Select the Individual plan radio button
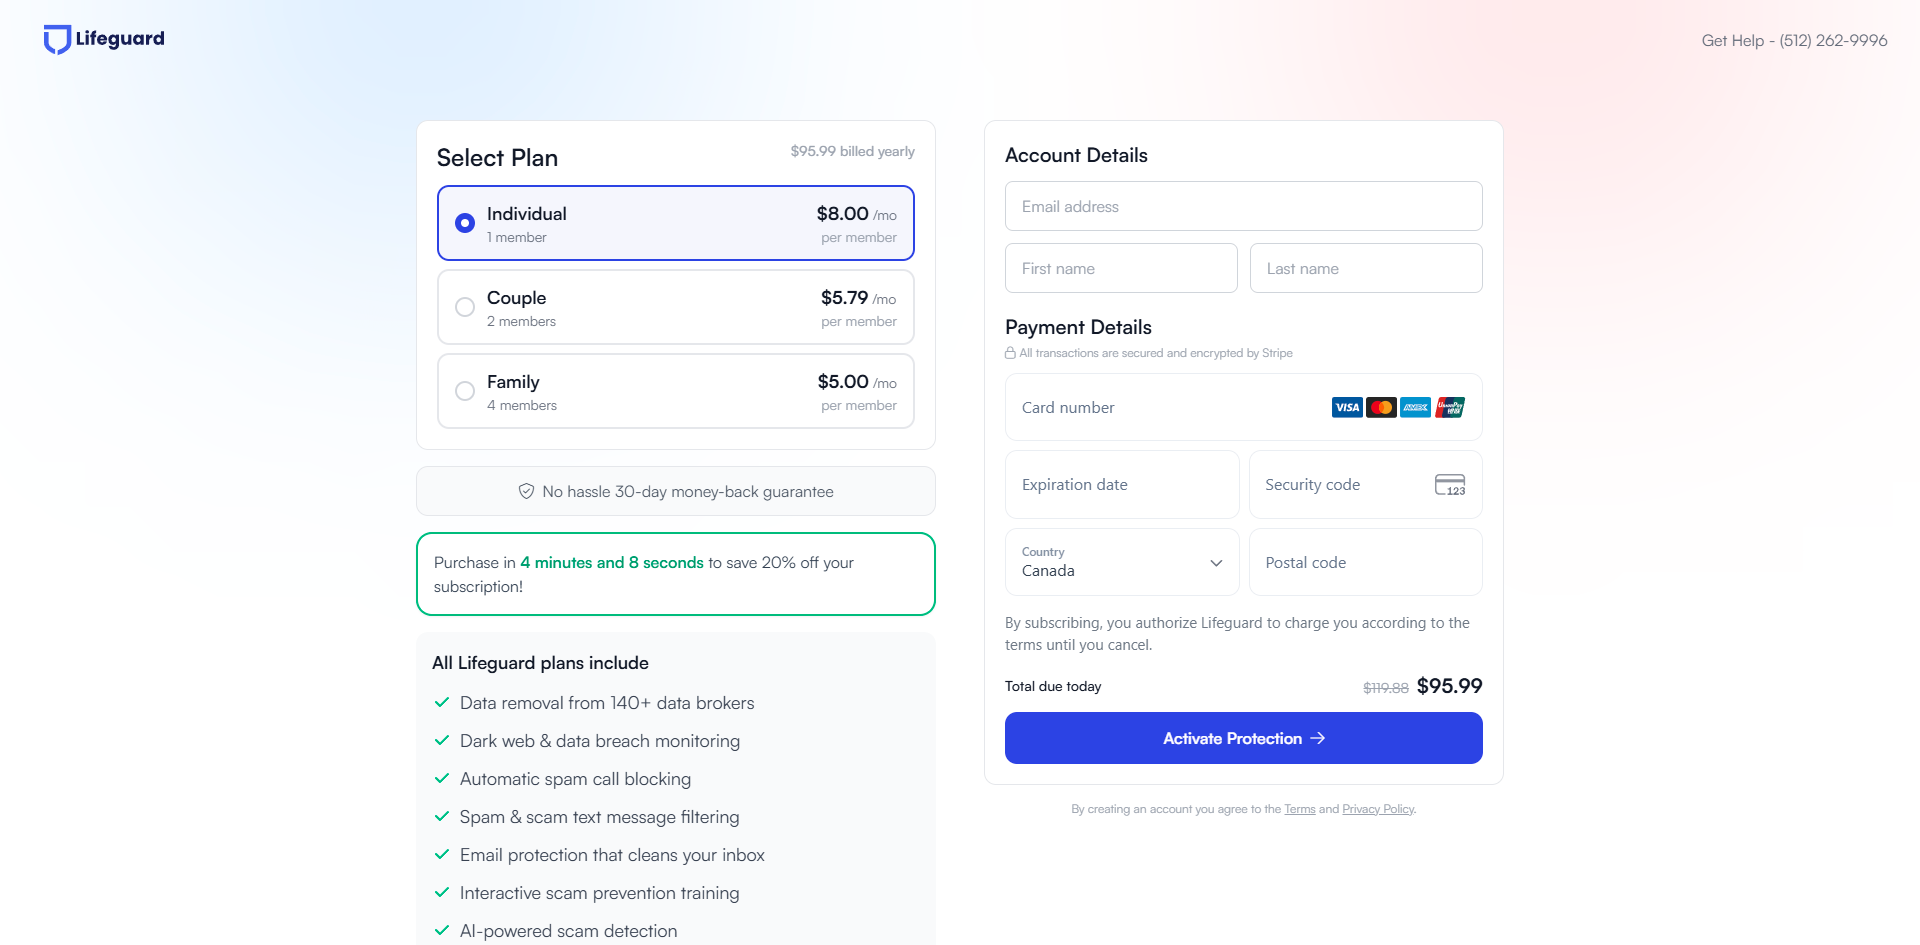 coord(465,223)
